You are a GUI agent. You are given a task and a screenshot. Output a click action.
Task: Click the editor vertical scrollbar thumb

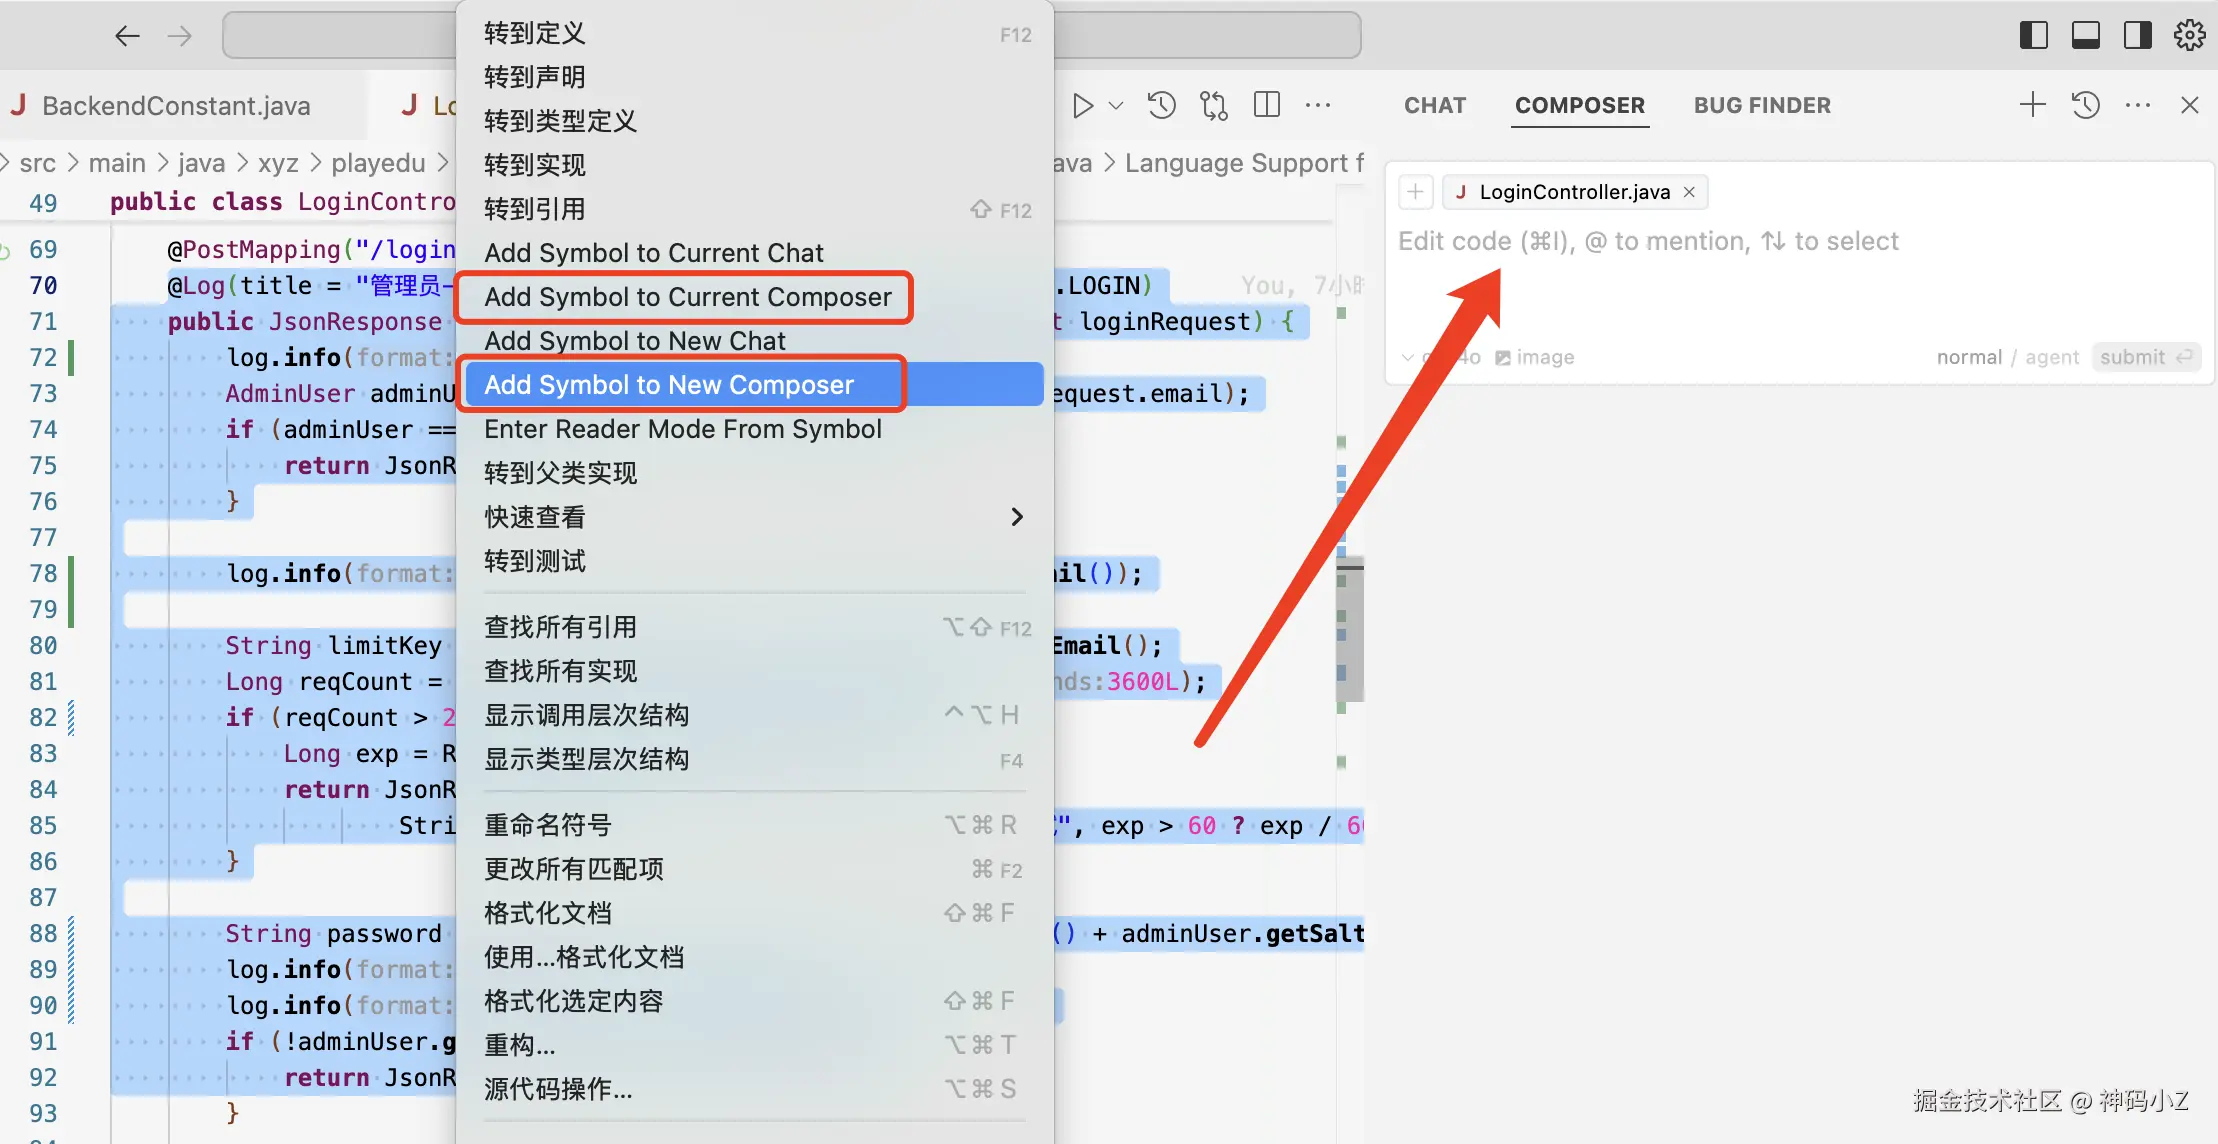coord(1349,630)
